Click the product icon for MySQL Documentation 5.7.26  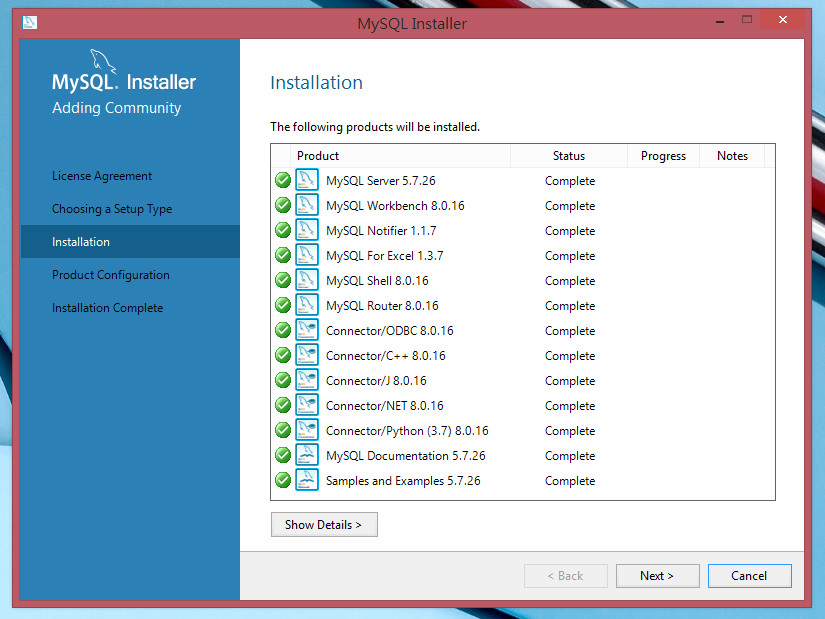pyautogui.click(x=307, y=455)
